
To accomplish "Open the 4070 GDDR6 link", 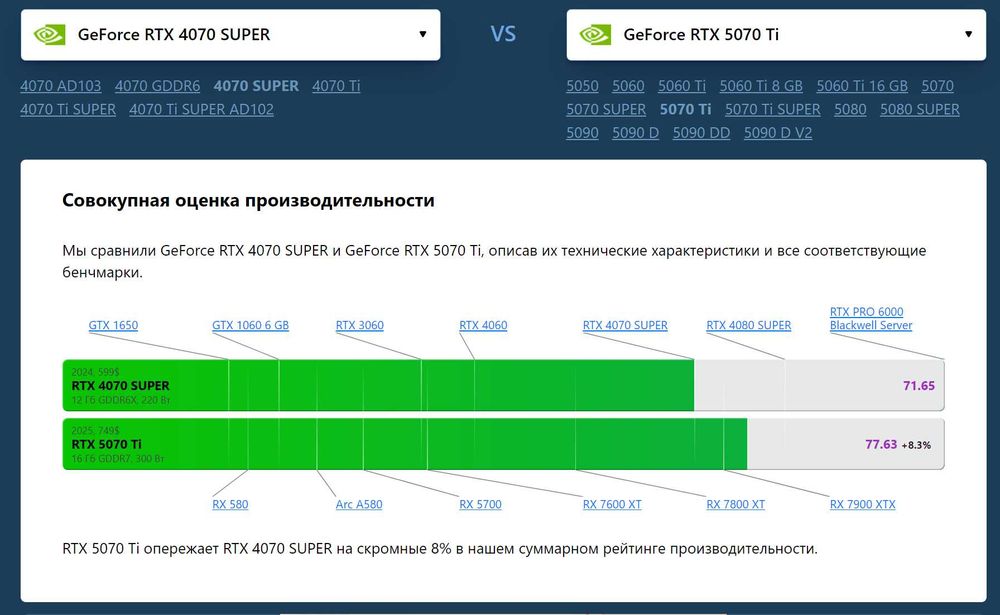I will pos(158,86).
